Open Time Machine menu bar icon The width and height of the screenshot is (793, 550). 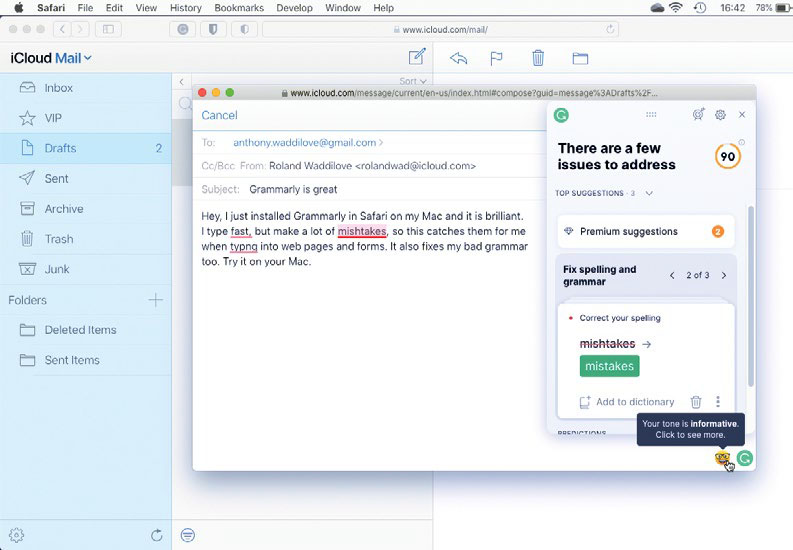(700, 8)
